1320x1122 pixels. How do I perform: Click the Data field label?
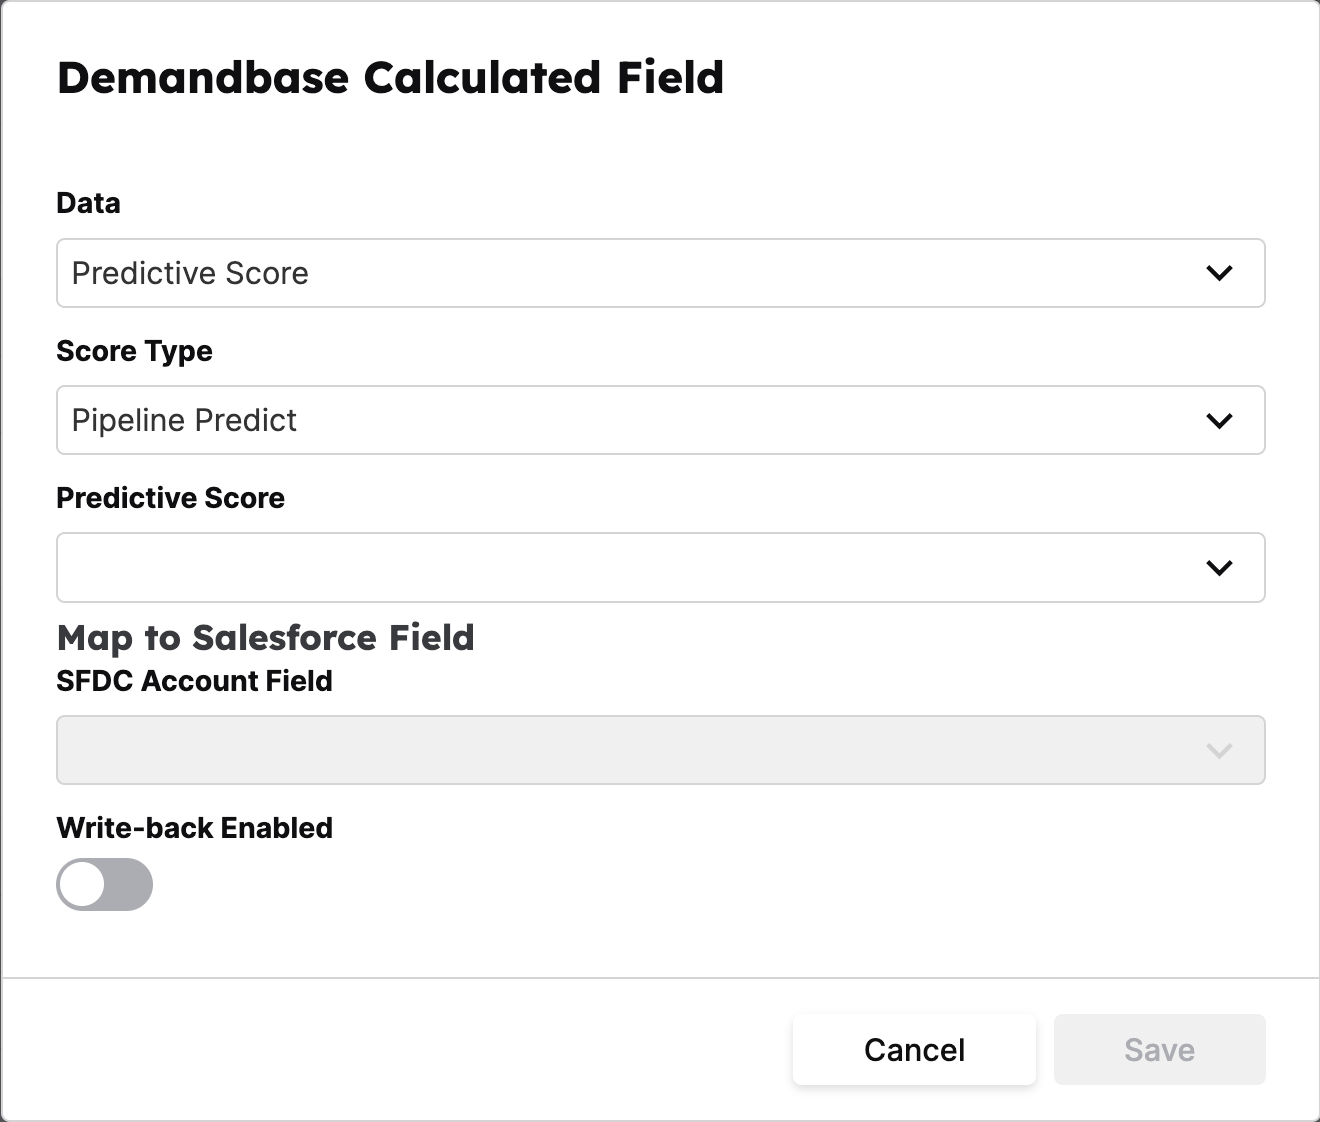click(x=88, y=203)
